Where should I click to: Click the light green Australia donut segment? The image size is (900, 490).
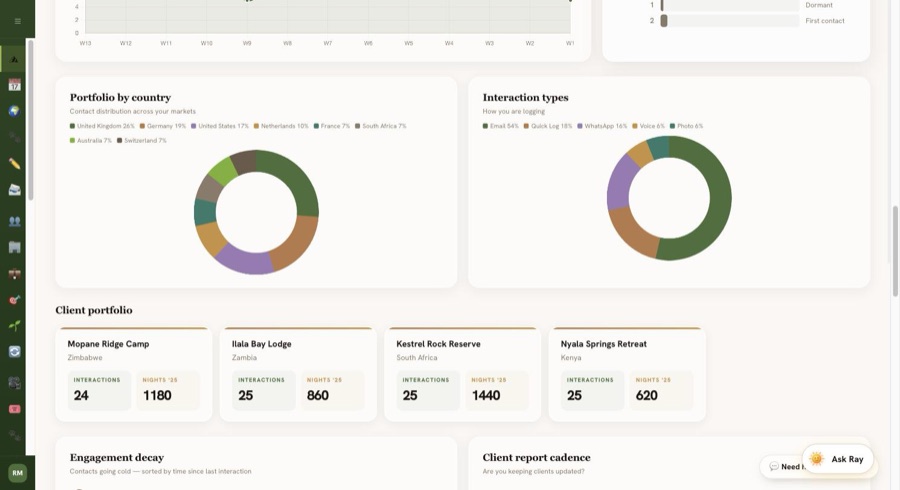tap(223, 170)
